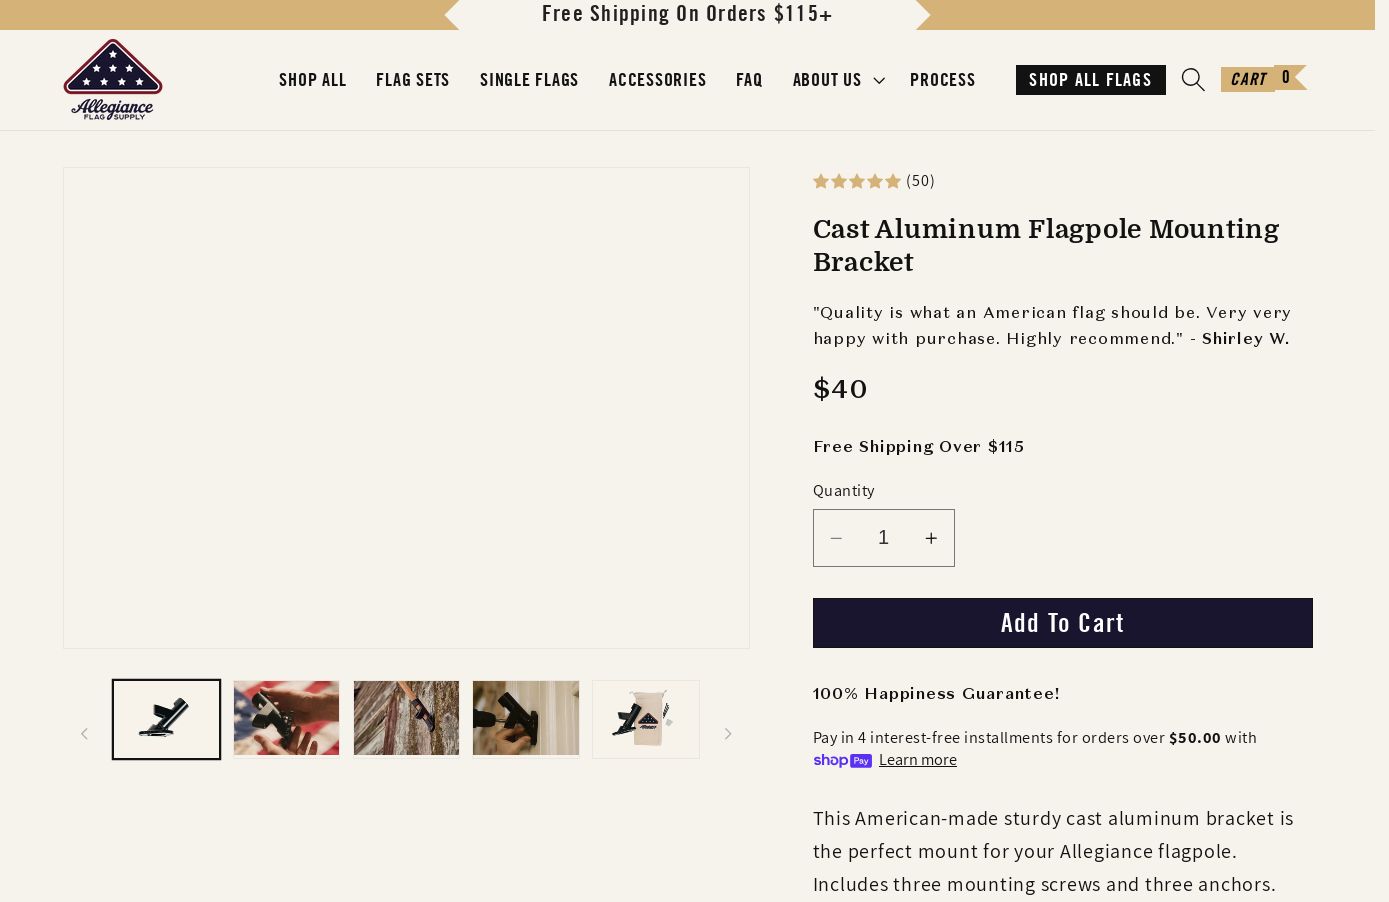Slide thumbnails left with previous arrow
The height and width of the screenshot is (902, 1389).
[x=84, y=734]
